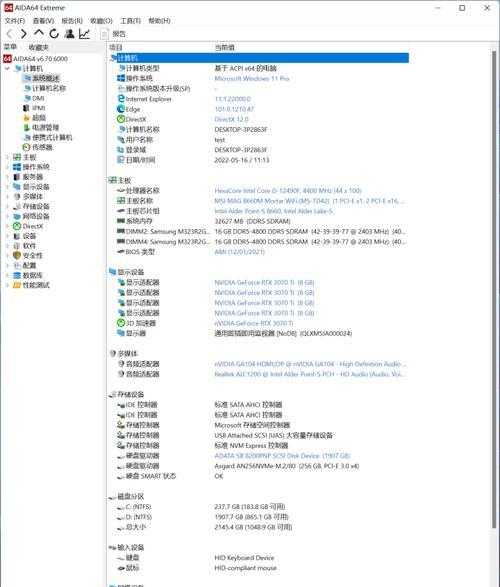Click the Internet Explorer row icon

pos(121,98)
